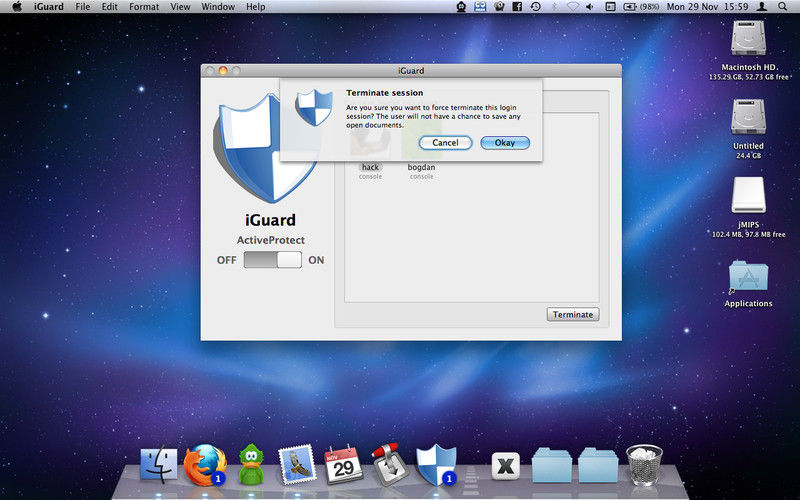800x500 pixels.
Task: Click the blue robot face menu bar icon
Action: 480,7
